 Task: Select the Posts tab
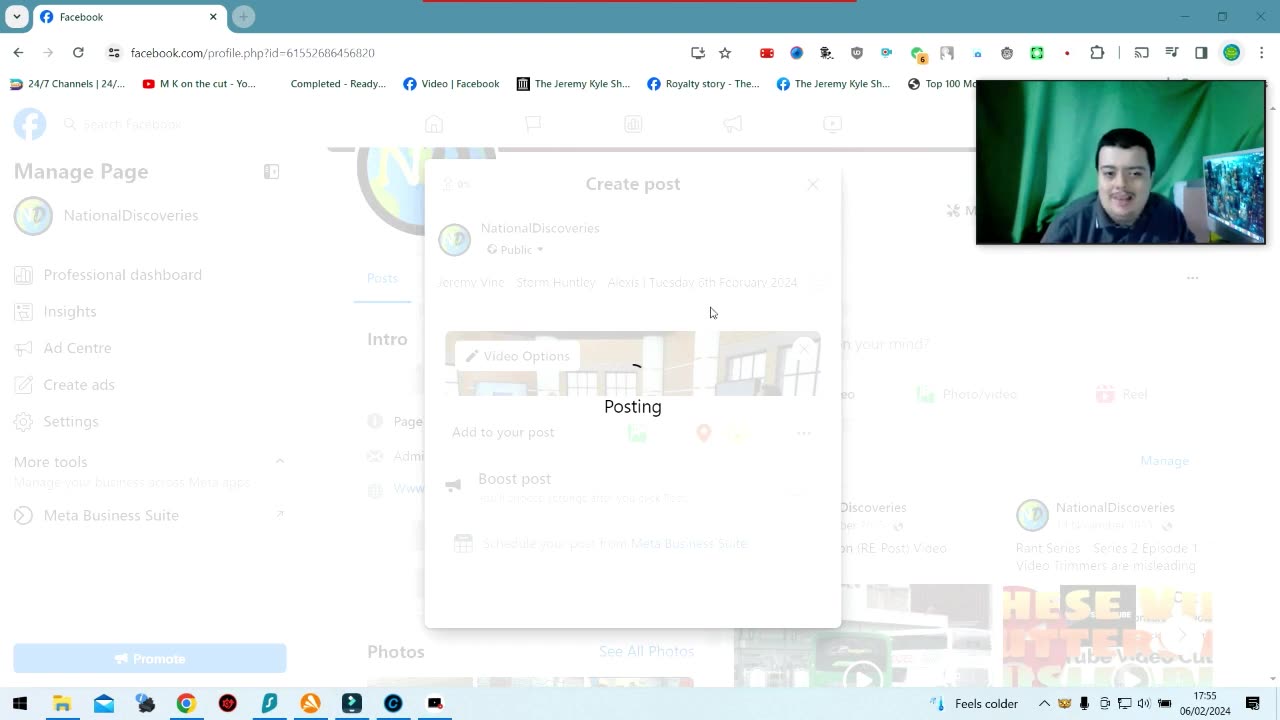(382, 278)
